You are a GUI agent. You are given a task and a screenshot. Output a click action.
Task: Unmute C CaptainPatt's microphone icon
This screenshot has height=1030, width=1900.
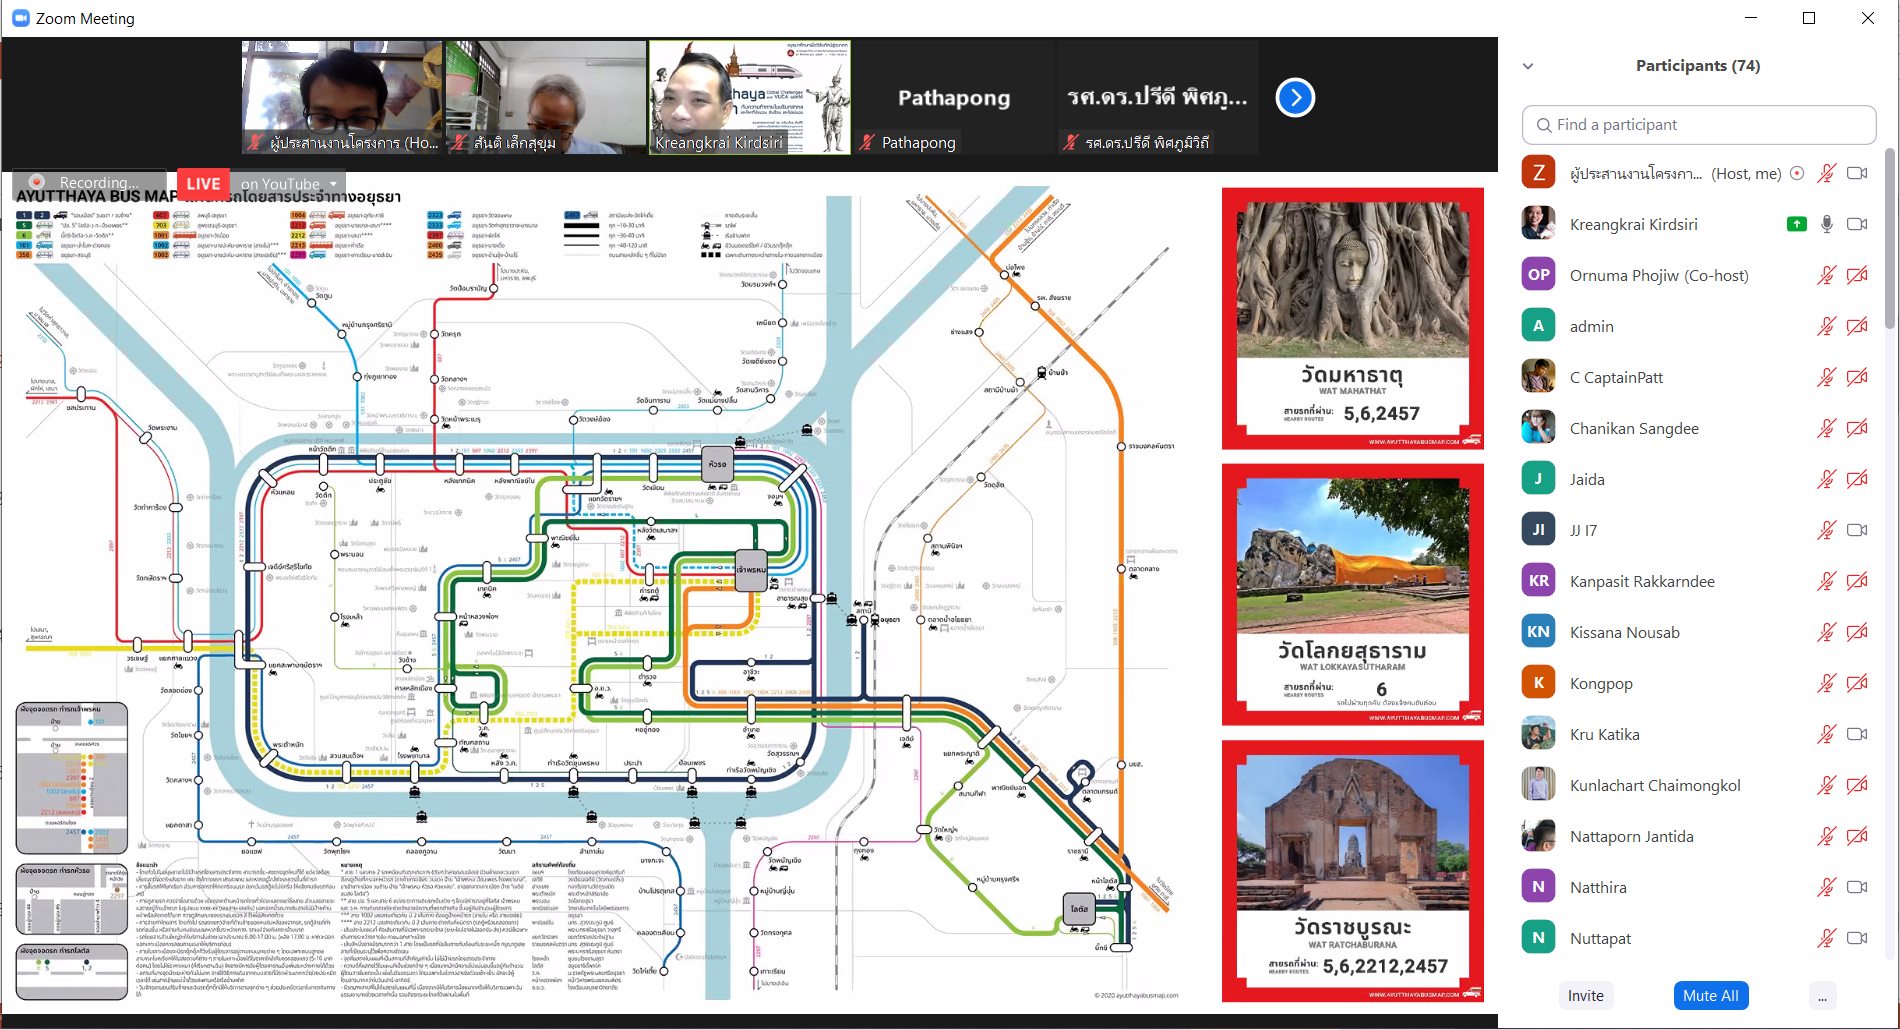pos(1826,377)
